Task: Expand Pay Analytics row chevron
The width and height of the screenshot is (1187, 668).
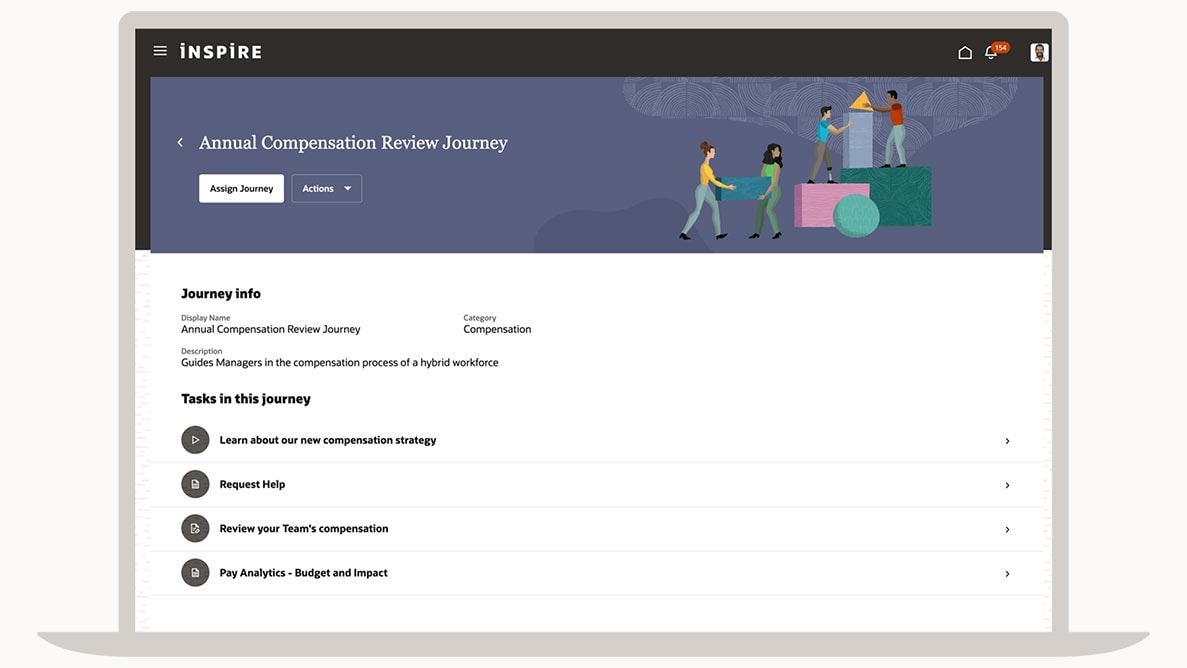Action: (x=1007, y=574)
